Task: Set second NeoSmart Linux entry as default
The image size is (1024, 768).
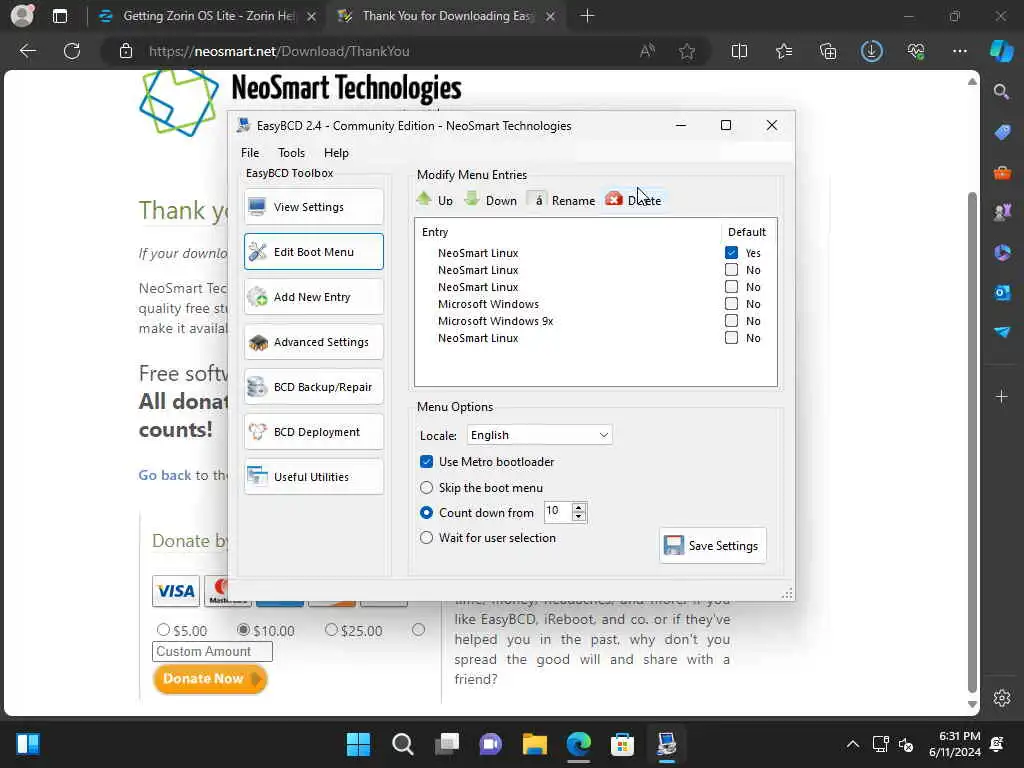Action: 731,270
